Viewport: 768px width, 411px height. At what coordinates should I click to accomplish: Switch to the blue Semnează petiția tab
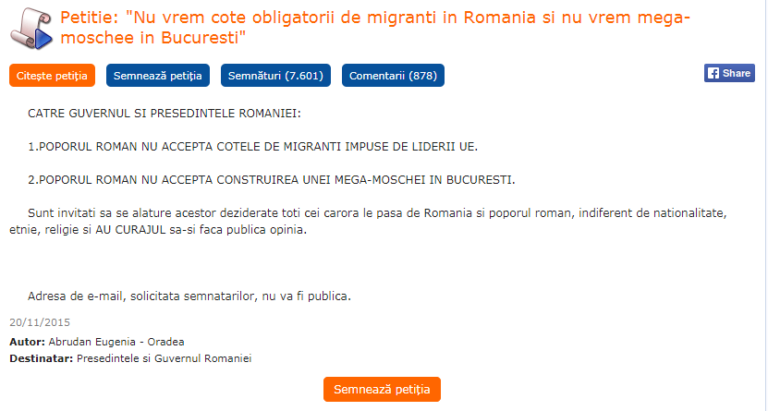(x=158, y=76)
